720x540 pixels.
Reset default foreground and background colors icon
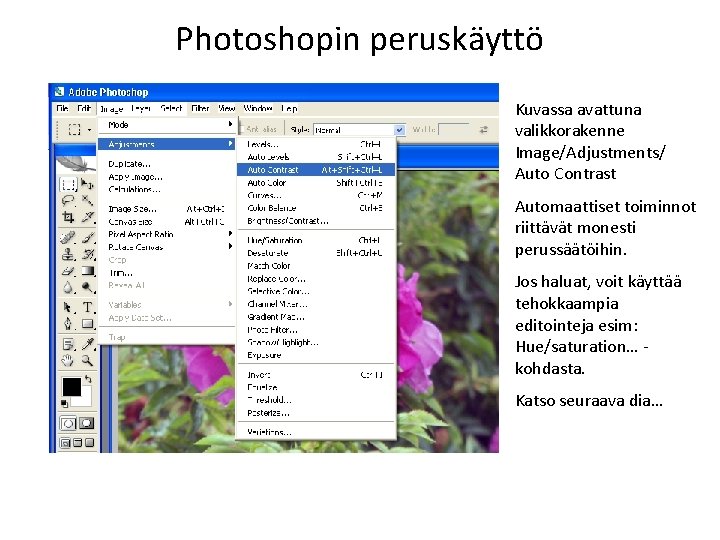(65, 404)
